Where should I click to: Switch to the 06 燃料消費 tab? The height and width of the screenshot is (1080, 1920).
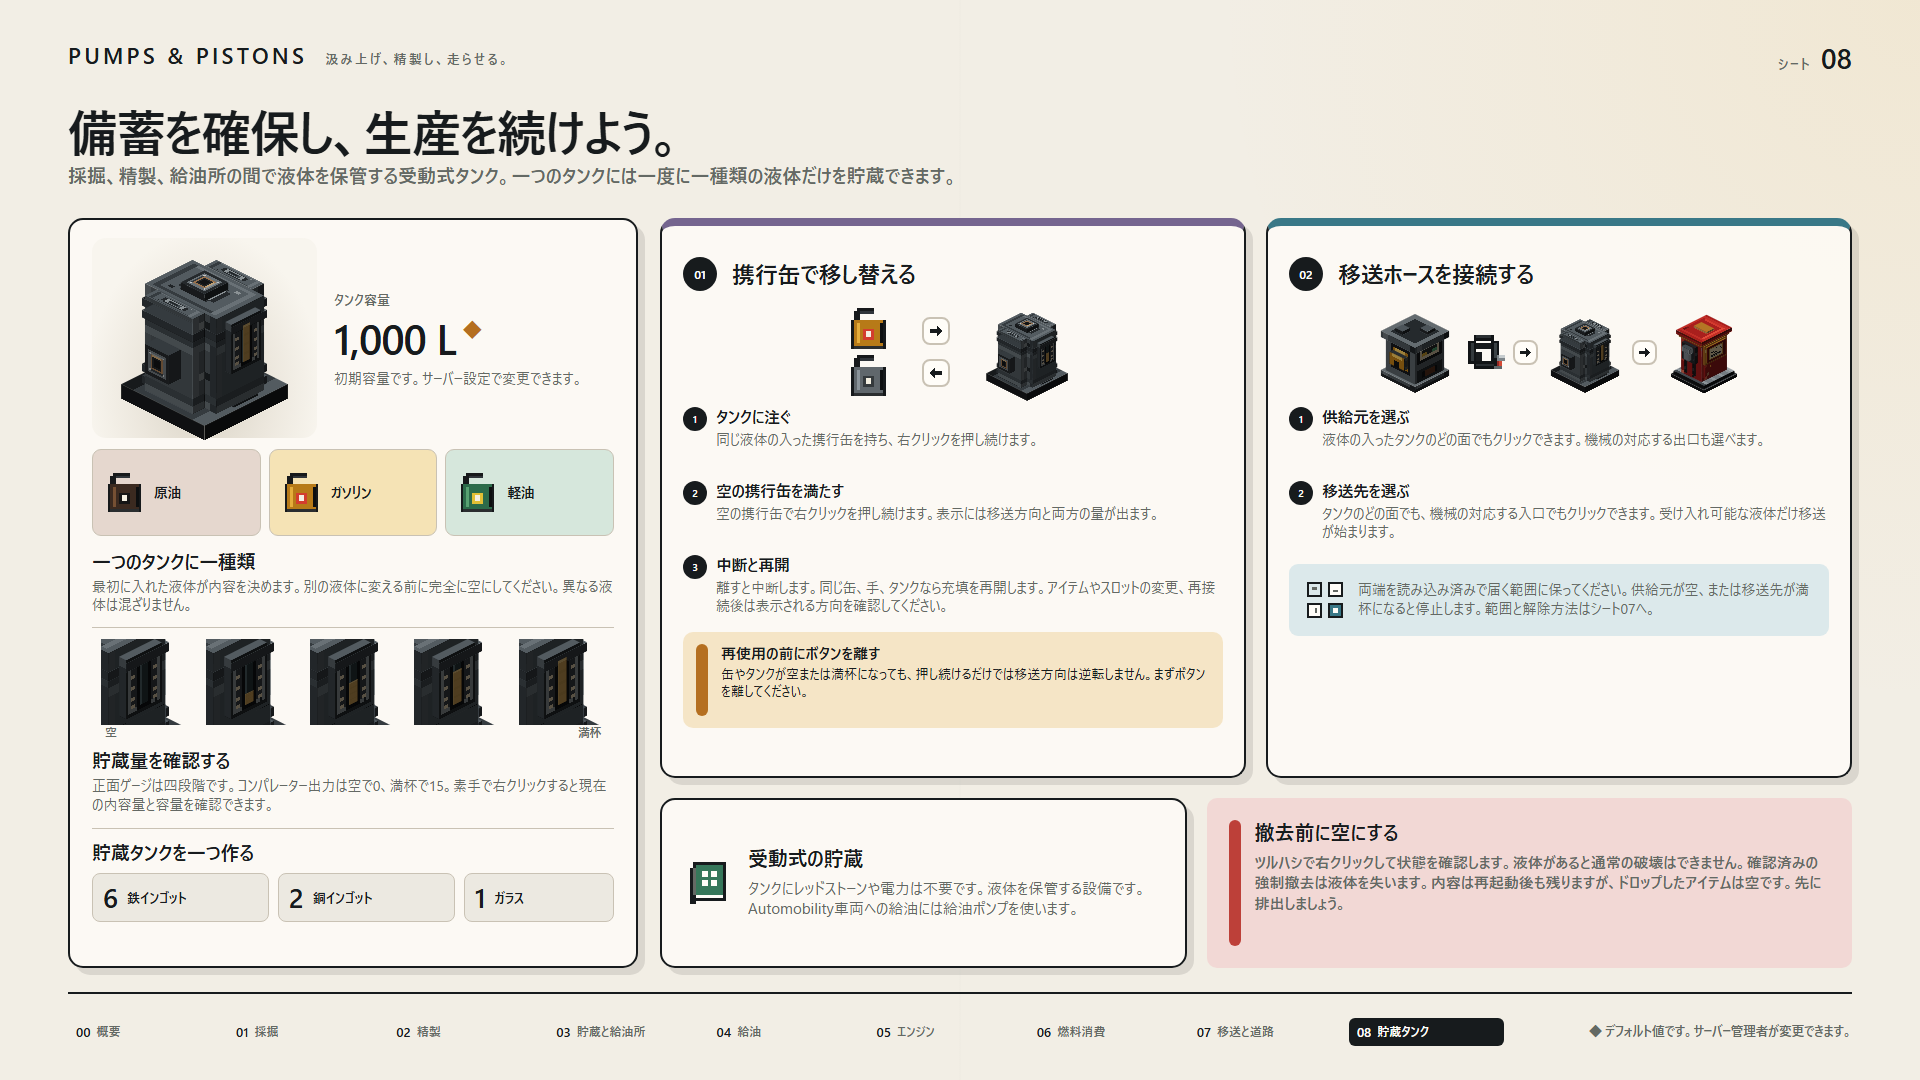click(1071, 1032)
